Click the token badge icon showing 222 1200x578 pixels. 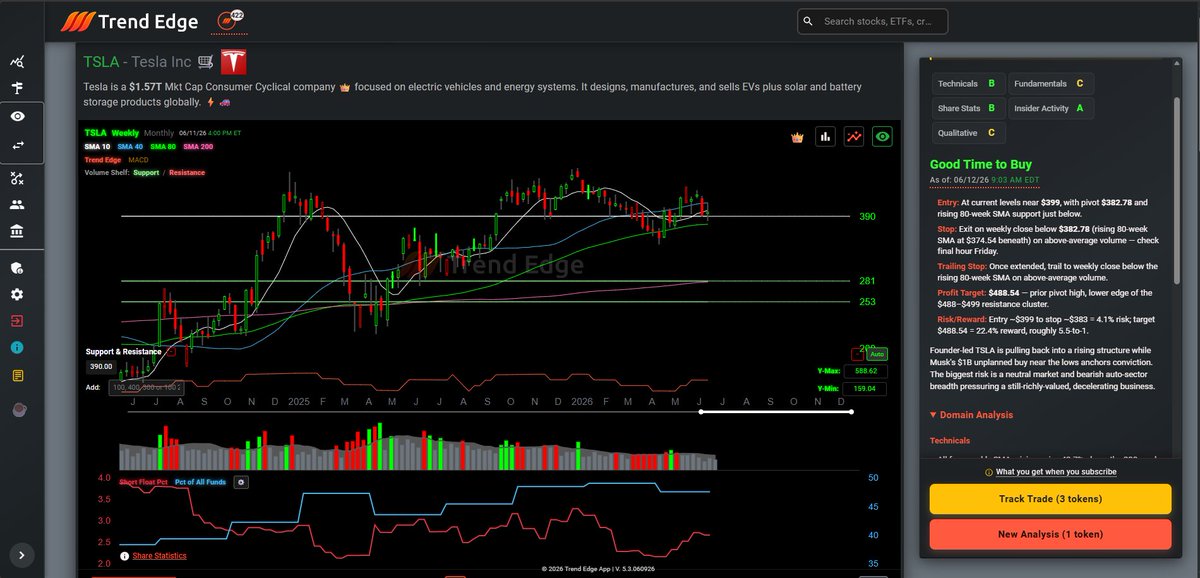click(x=229, y=20)
